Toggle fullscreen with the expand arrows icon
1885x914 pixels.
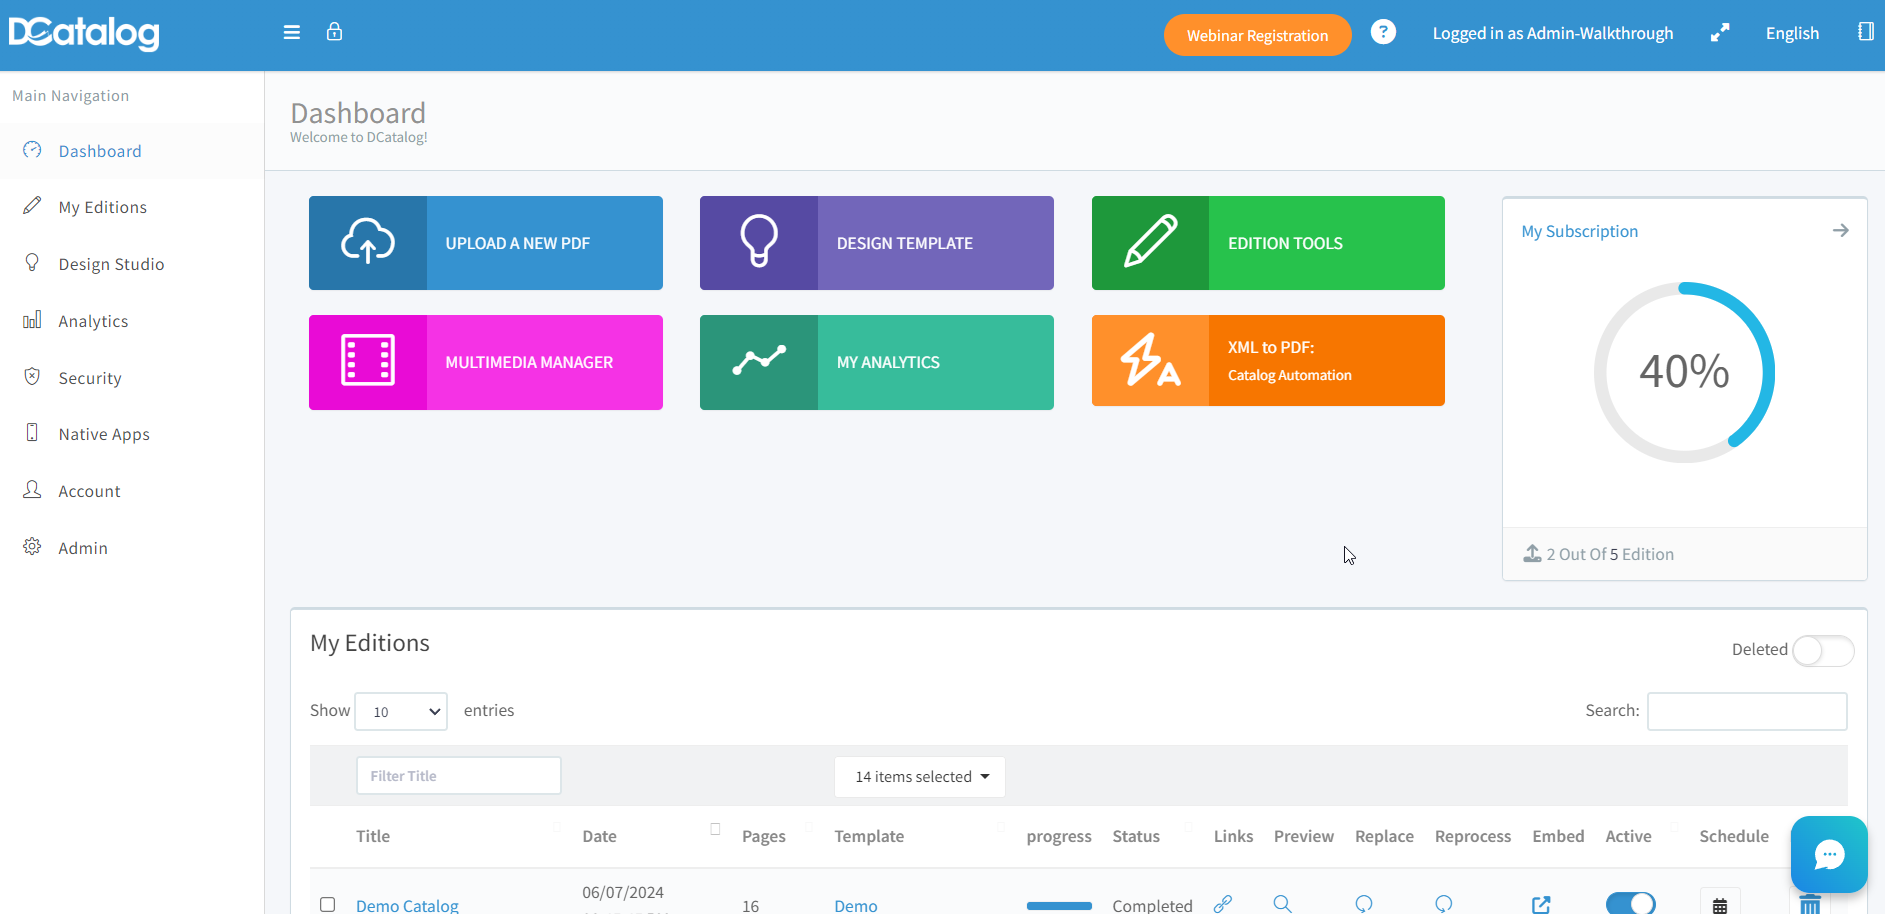click(1720, 33)
